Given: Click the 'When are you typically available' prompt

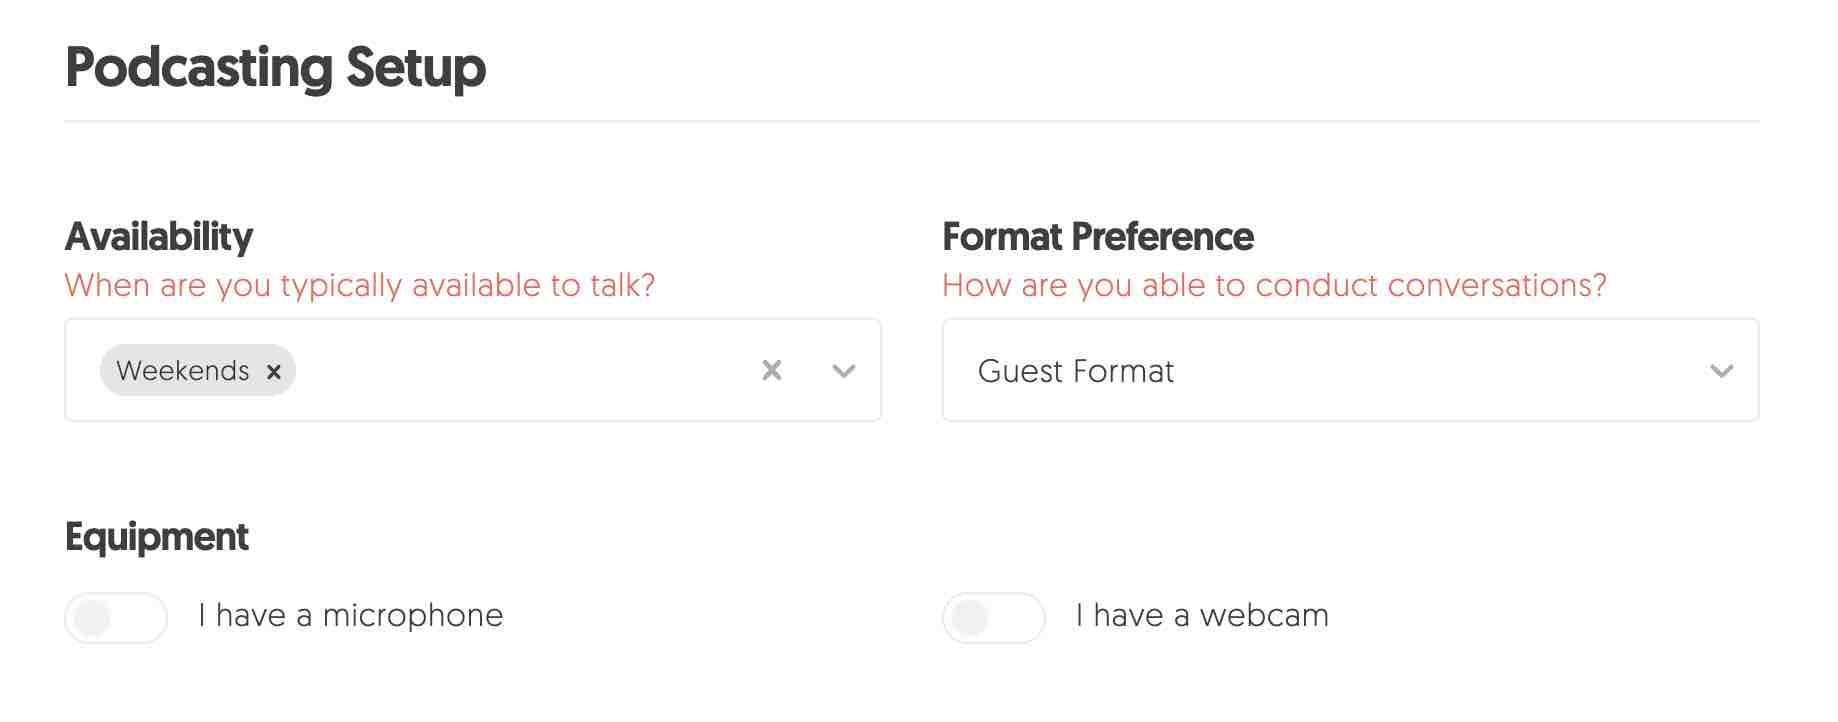Looking at the screenshot, I should point(361,285).
